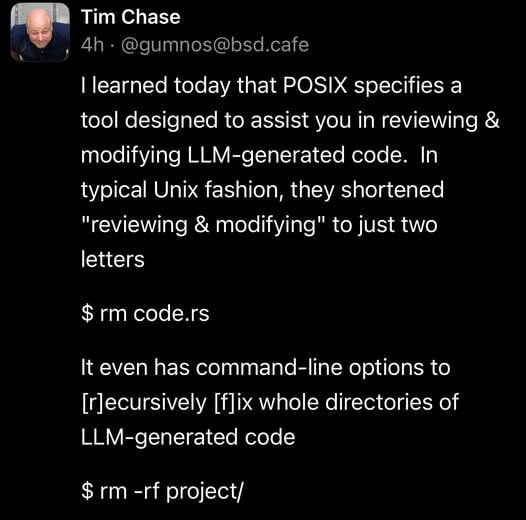Screen dimensions: 526x520
Task: Click the Tim Chase display name
Action: [130, 17]
